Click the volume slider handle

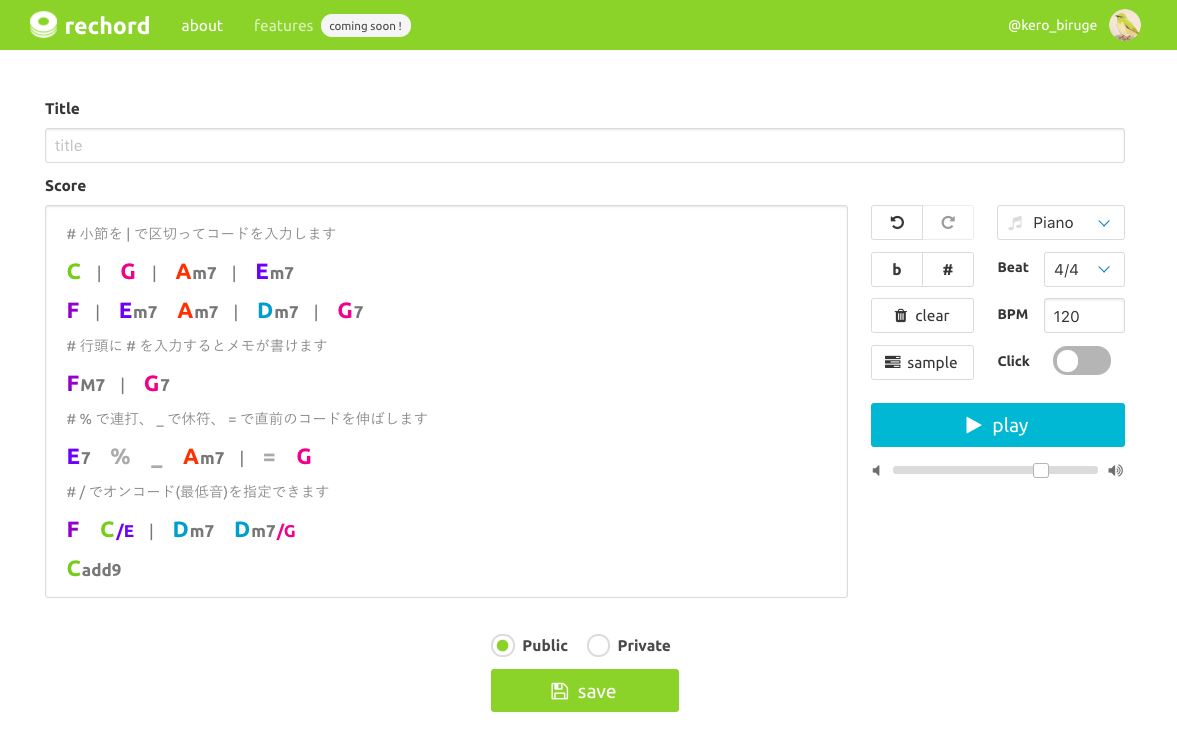click(x=1041, y=471)
